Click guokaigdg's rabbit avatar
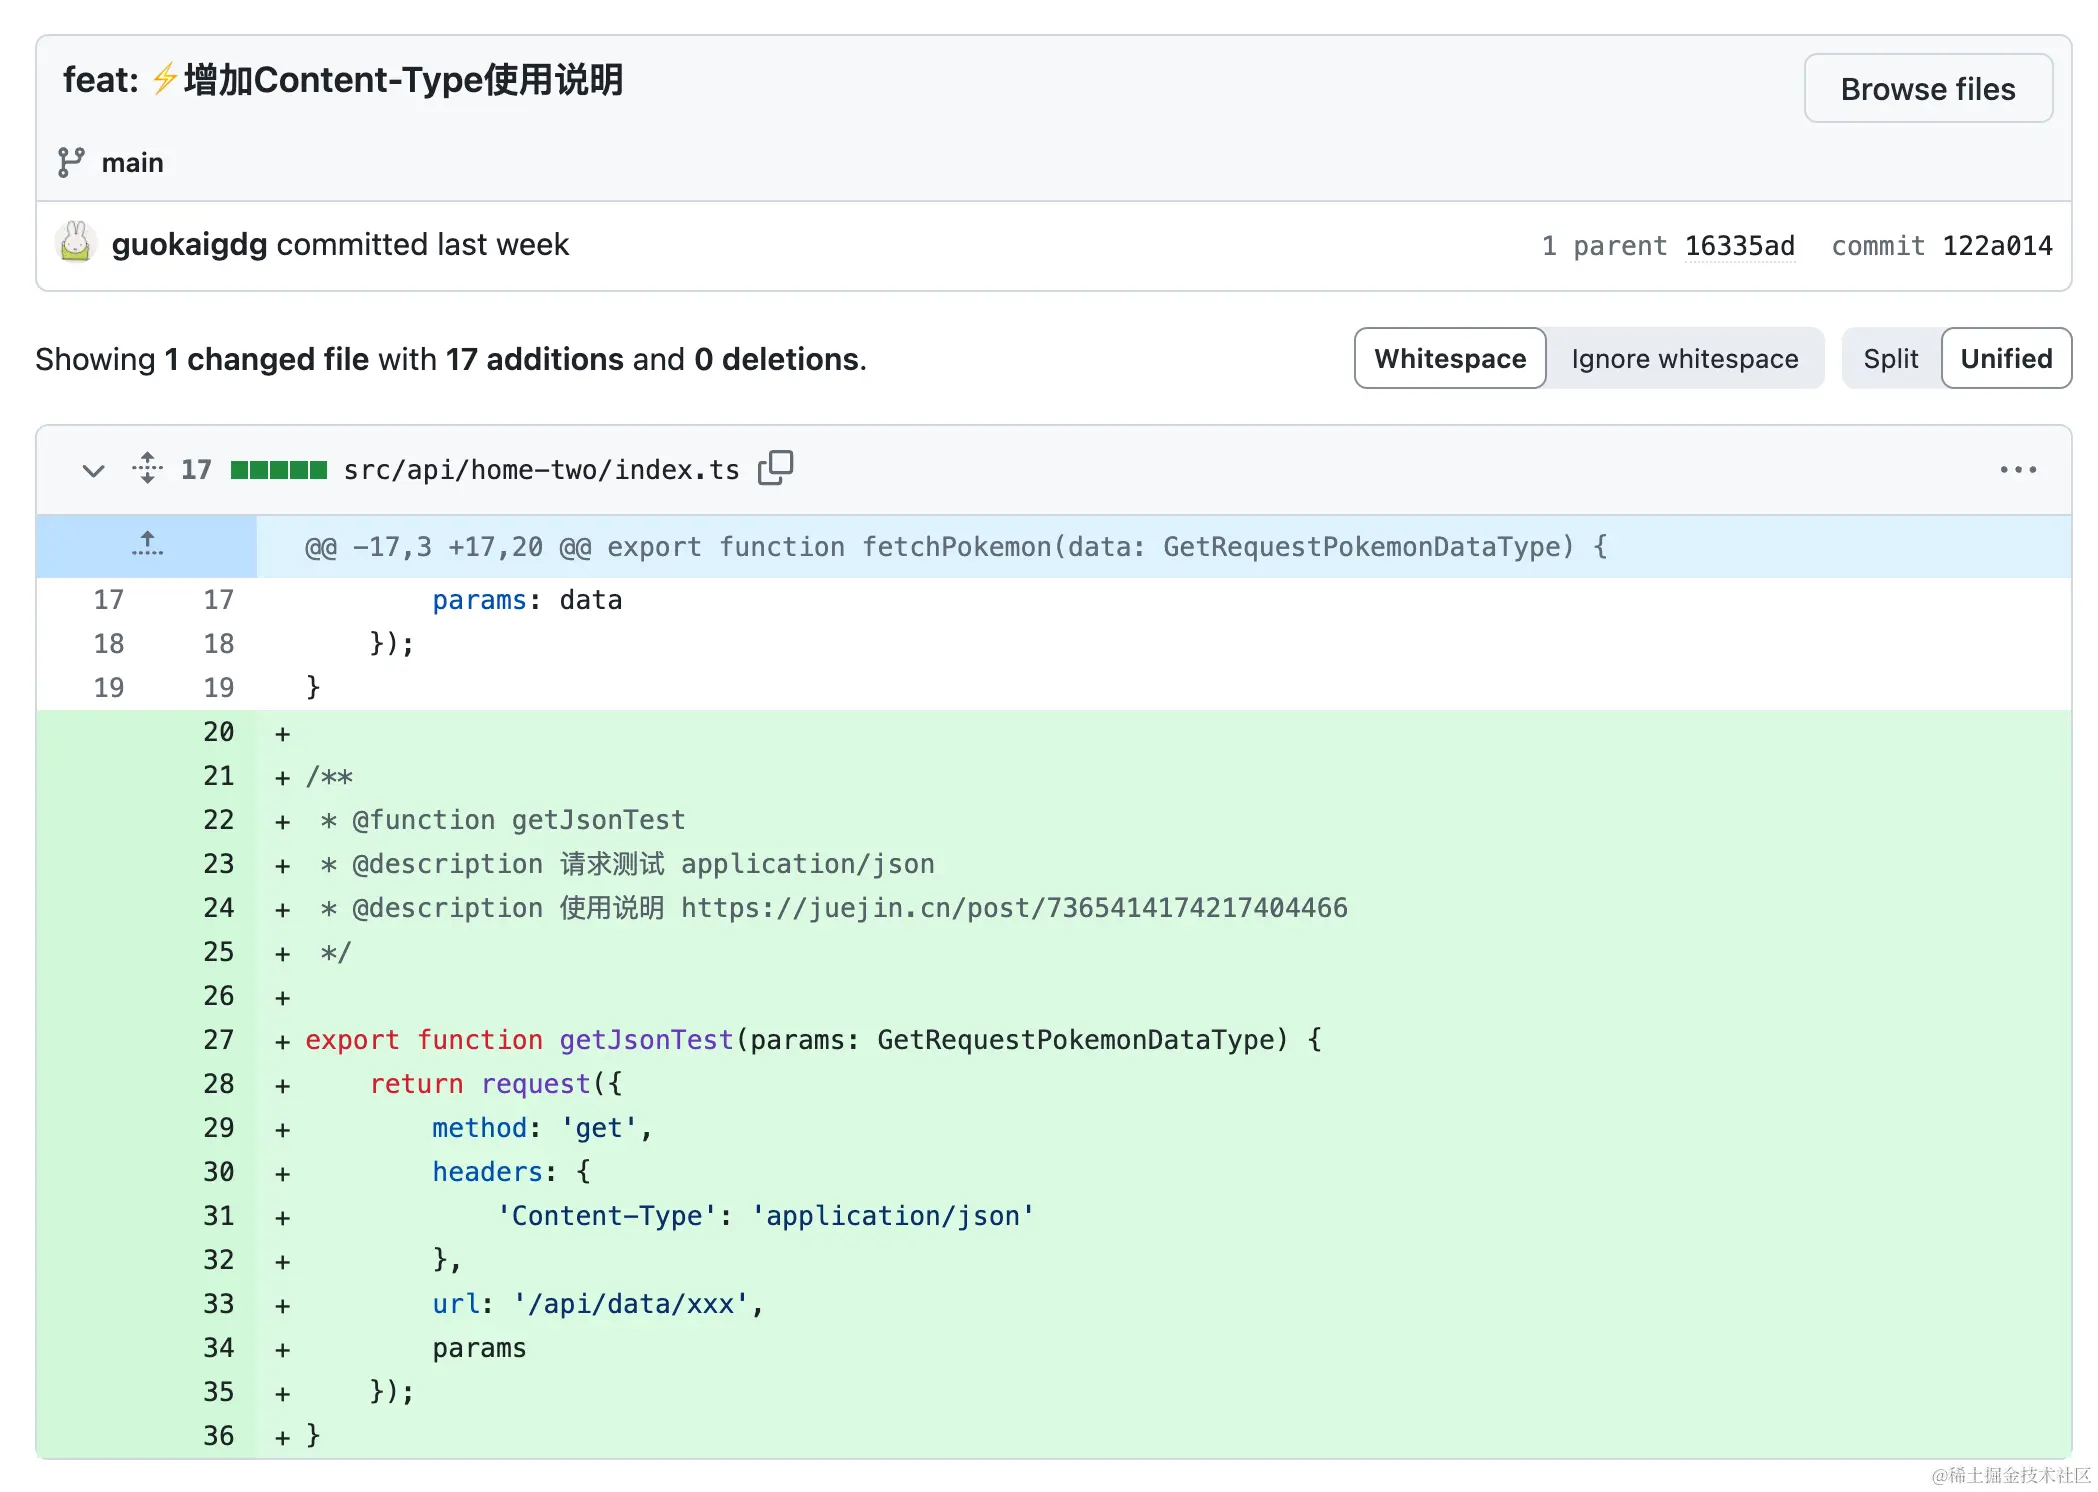The width and height of the screenshot is (2098, 1492). click(x=75, y=244)
